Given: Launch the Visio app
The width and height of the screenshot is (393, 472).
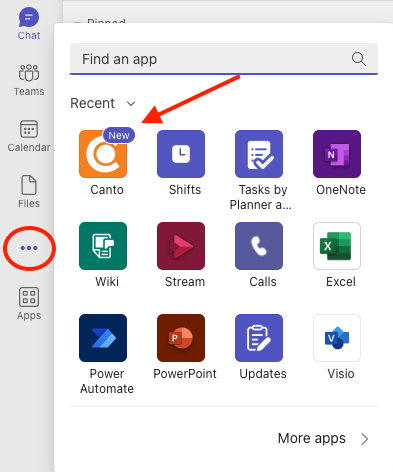Looking at the screenshot, I should (337, 338).
